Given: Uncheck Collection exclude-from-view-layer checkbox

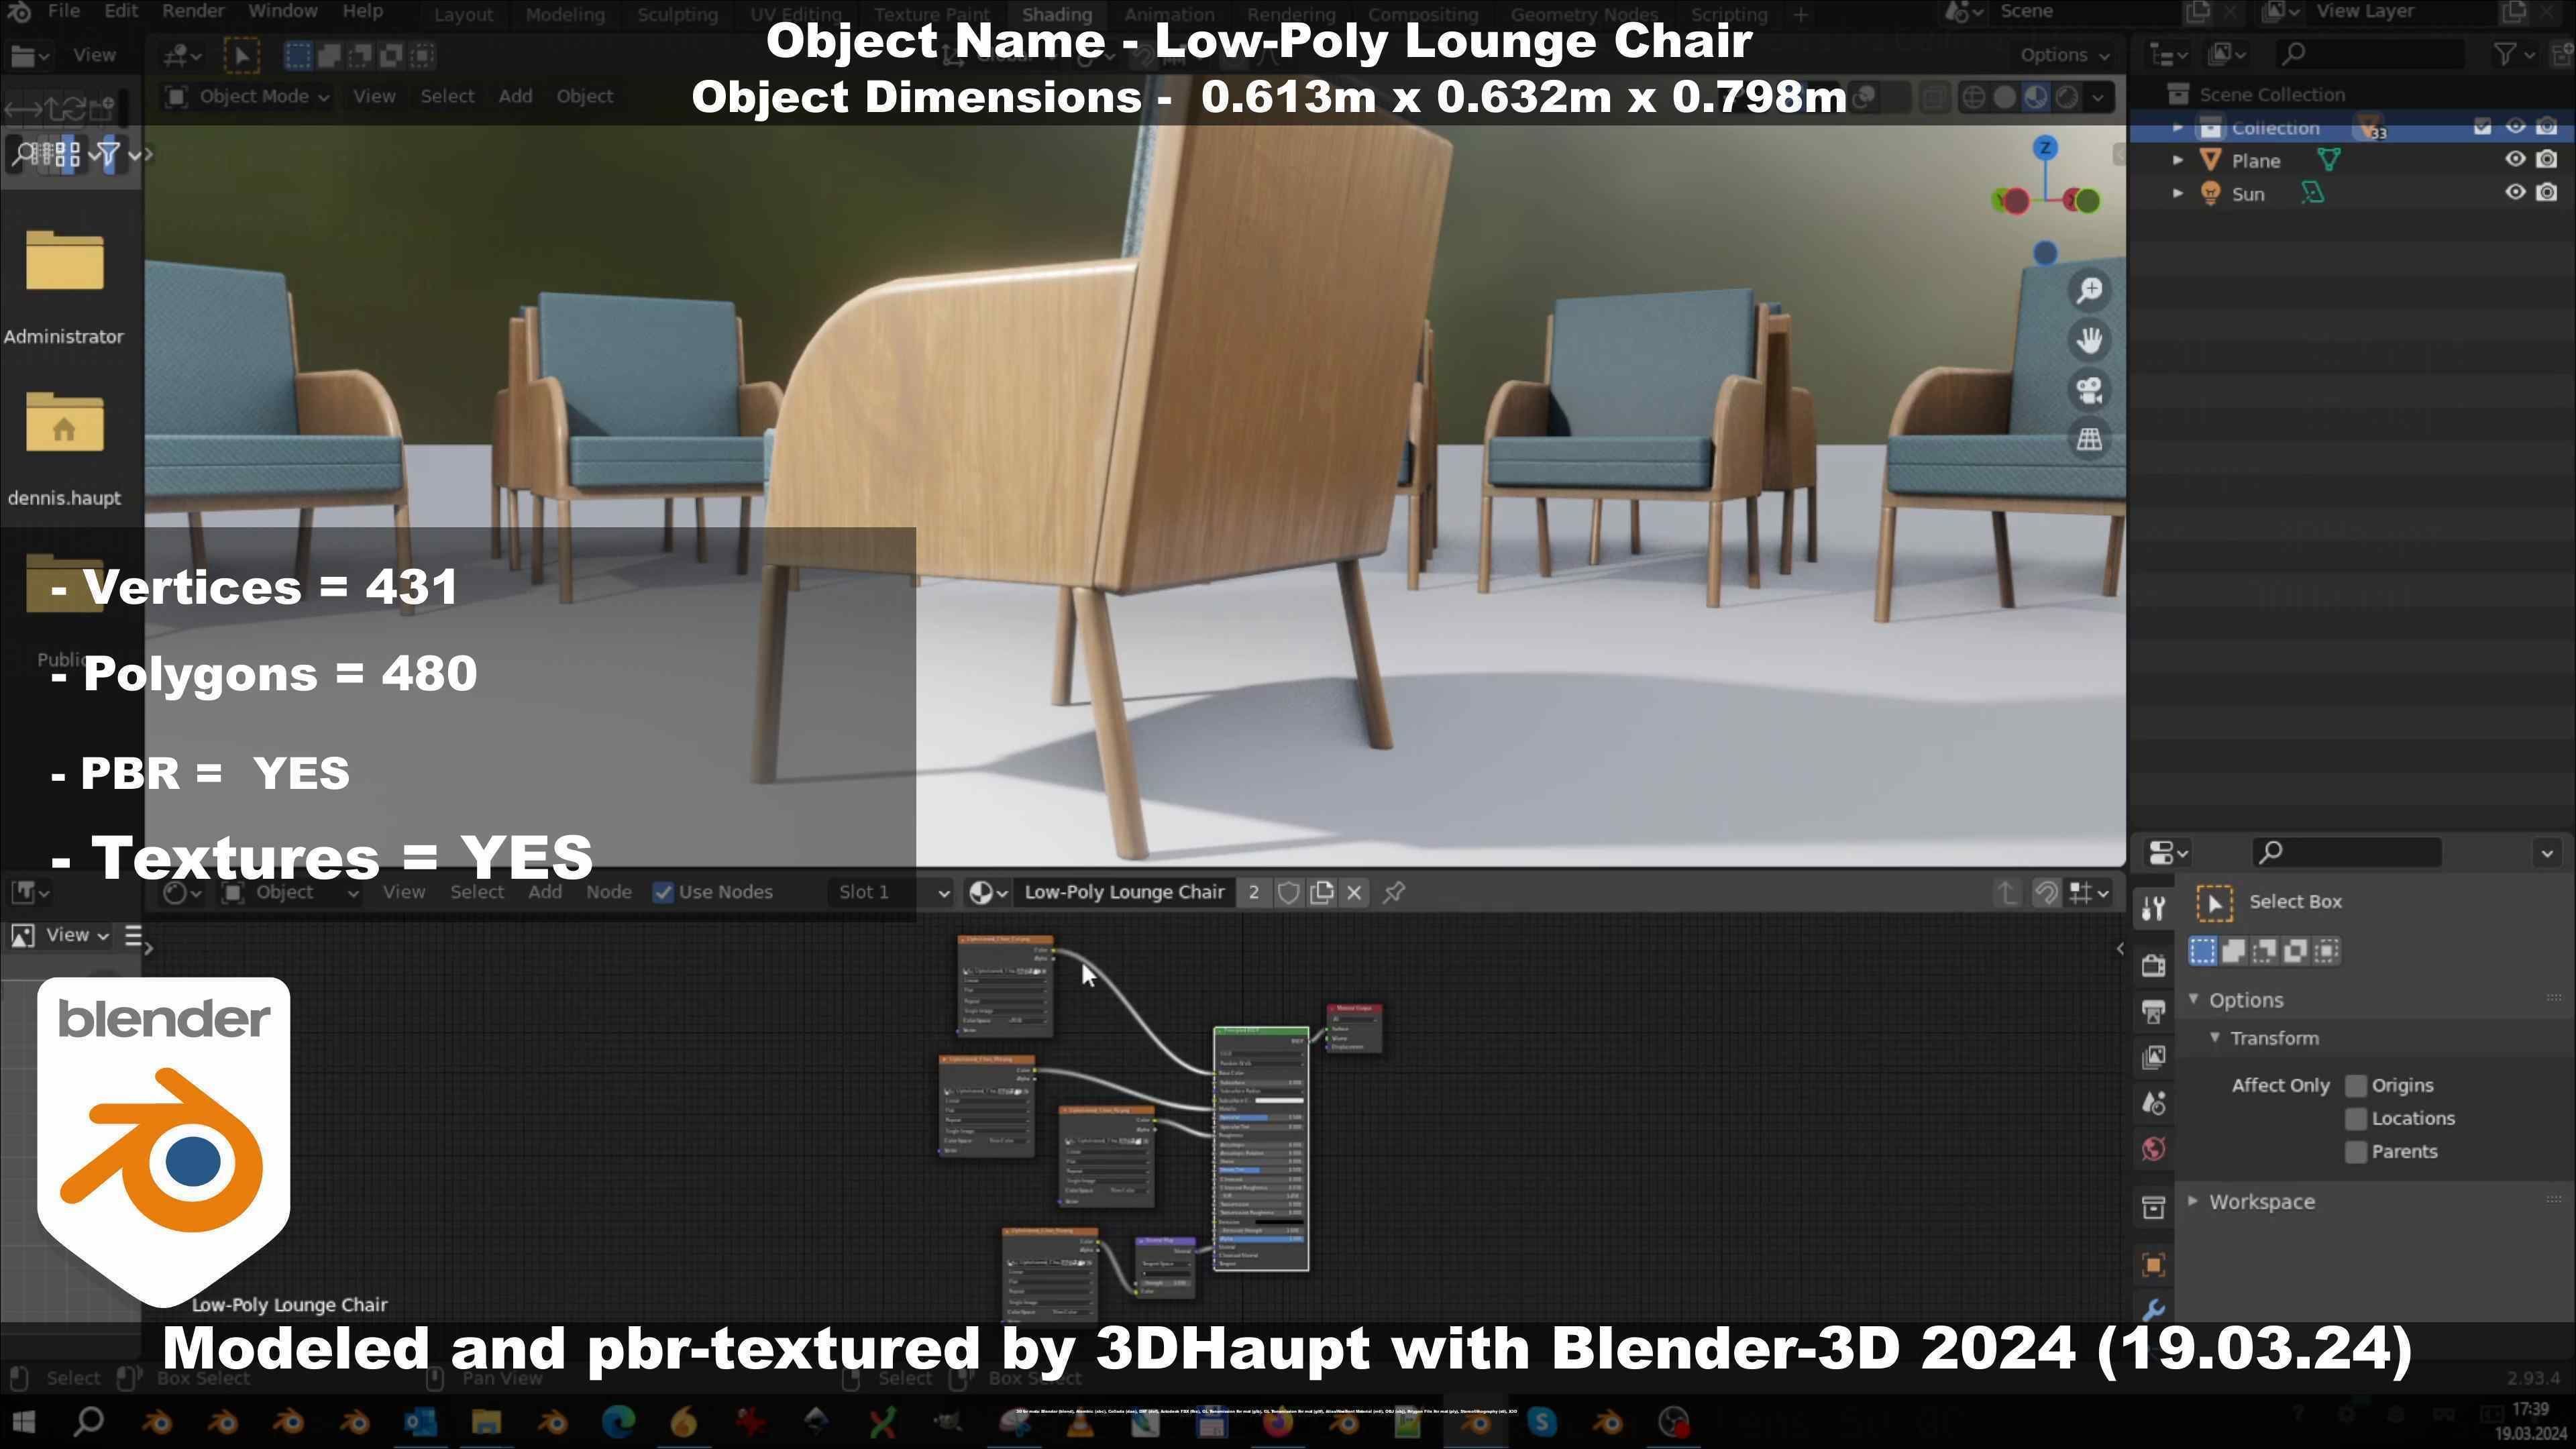Looking at the screenshot, I should pyautogui.click(x=2482, y=127).
